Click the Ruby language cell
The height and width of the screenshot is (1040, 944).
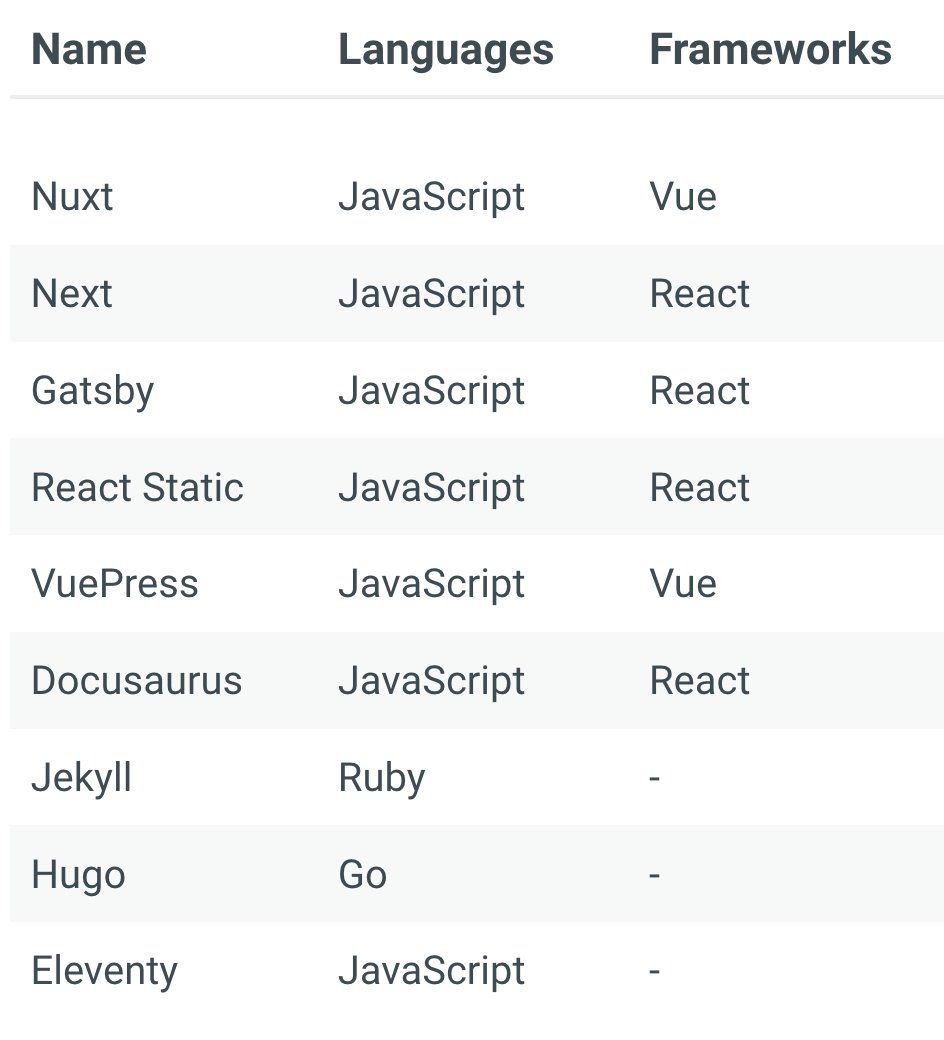point(381,779)
